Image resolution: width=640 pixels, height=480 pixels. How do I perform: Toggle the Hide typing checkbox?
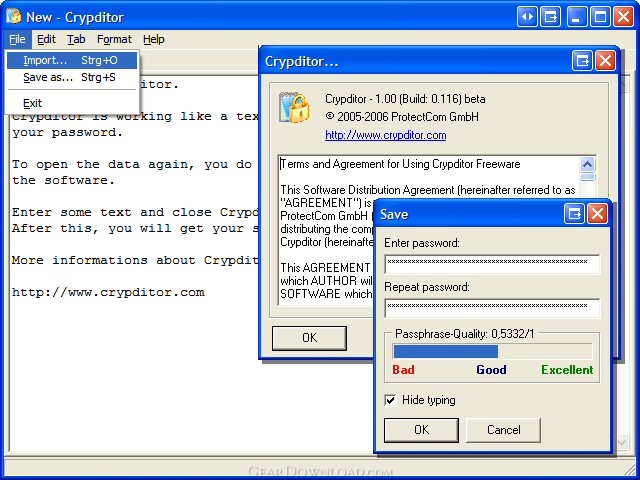391,400
